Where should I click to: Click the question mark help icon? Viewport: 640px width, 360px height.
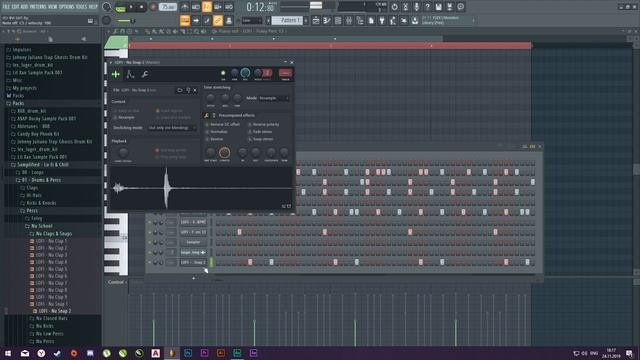427,7
